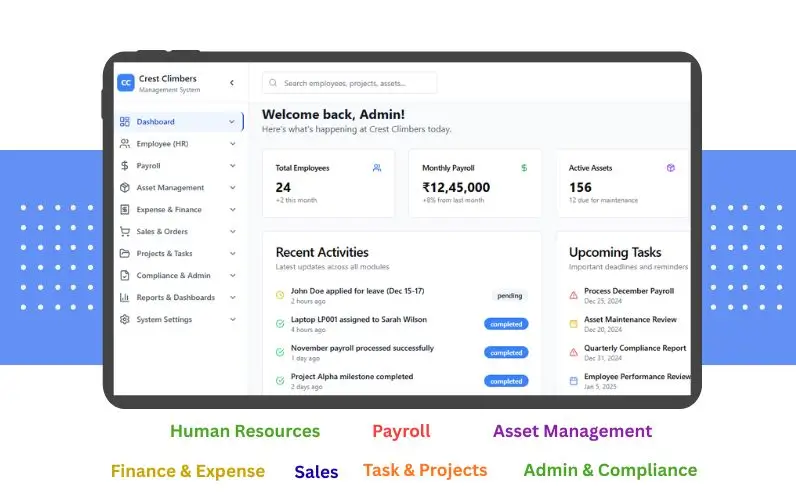The width and height of the screenshot is (796, 500).
Task: Click the Reports & Dashboards chart icon
Action: click(x=124, y=297)
